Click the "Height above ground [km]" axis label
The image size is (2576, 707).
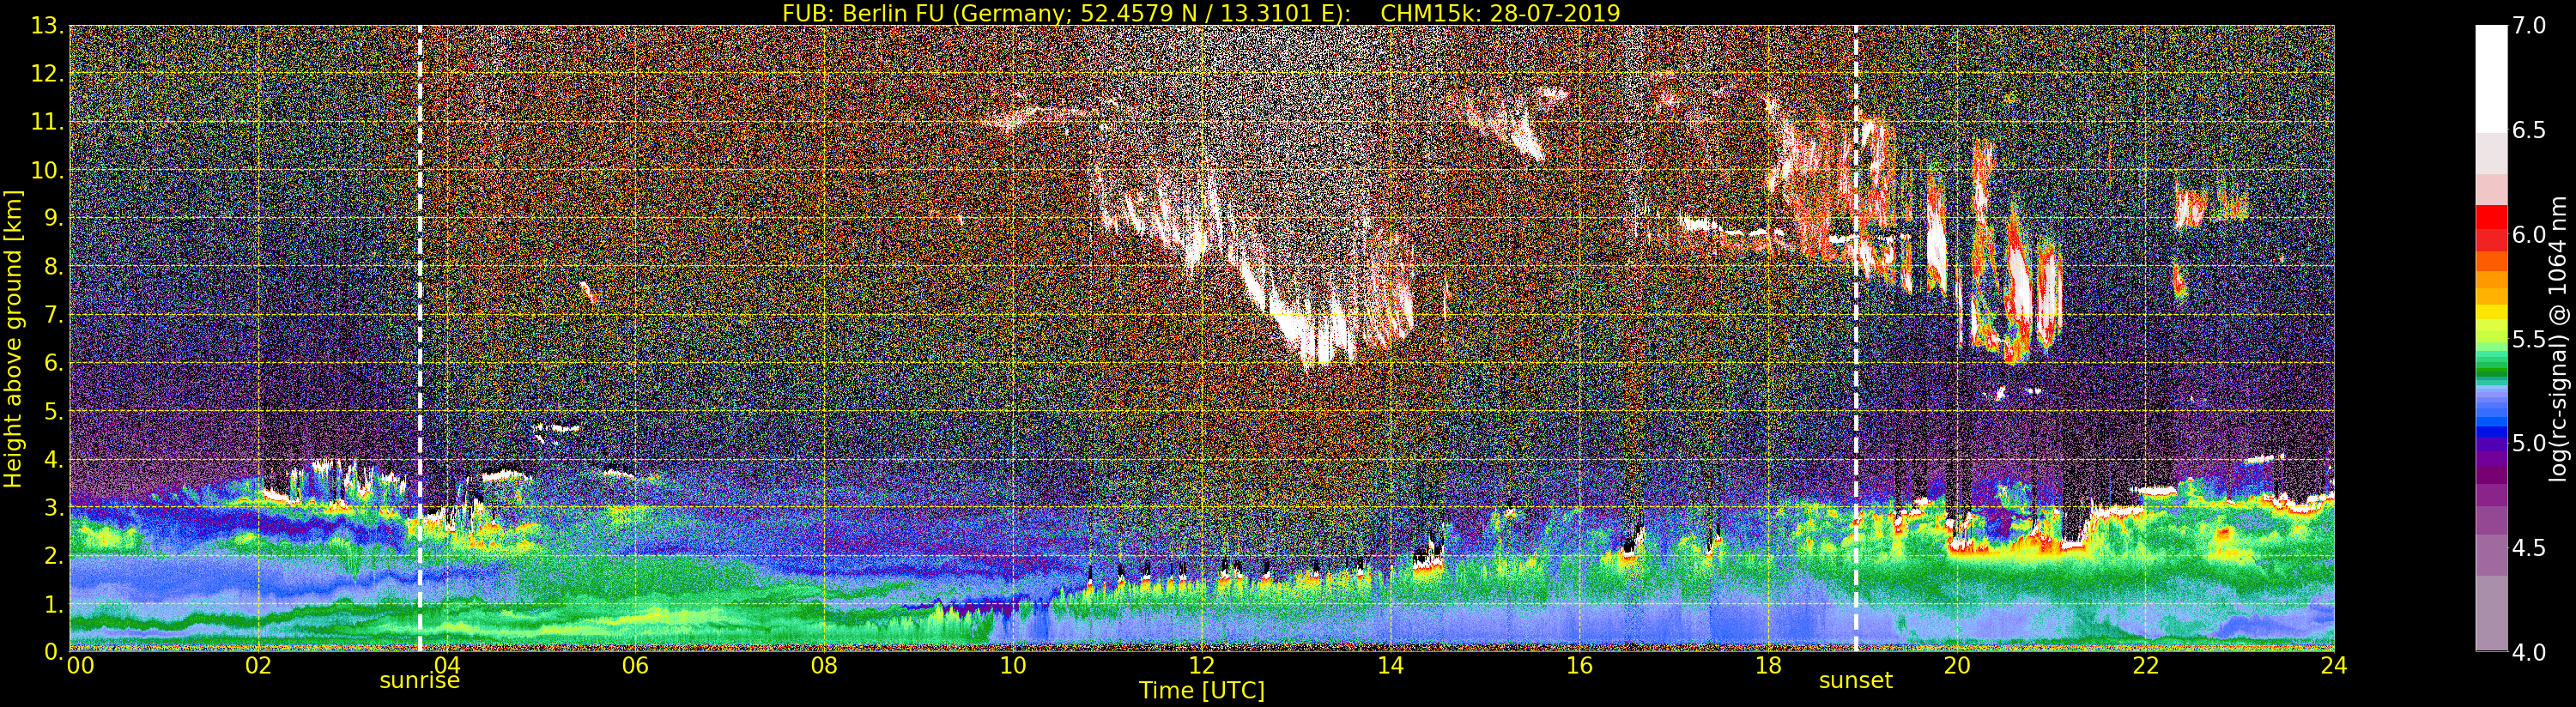pyautogui.click(x=13, y=338)
